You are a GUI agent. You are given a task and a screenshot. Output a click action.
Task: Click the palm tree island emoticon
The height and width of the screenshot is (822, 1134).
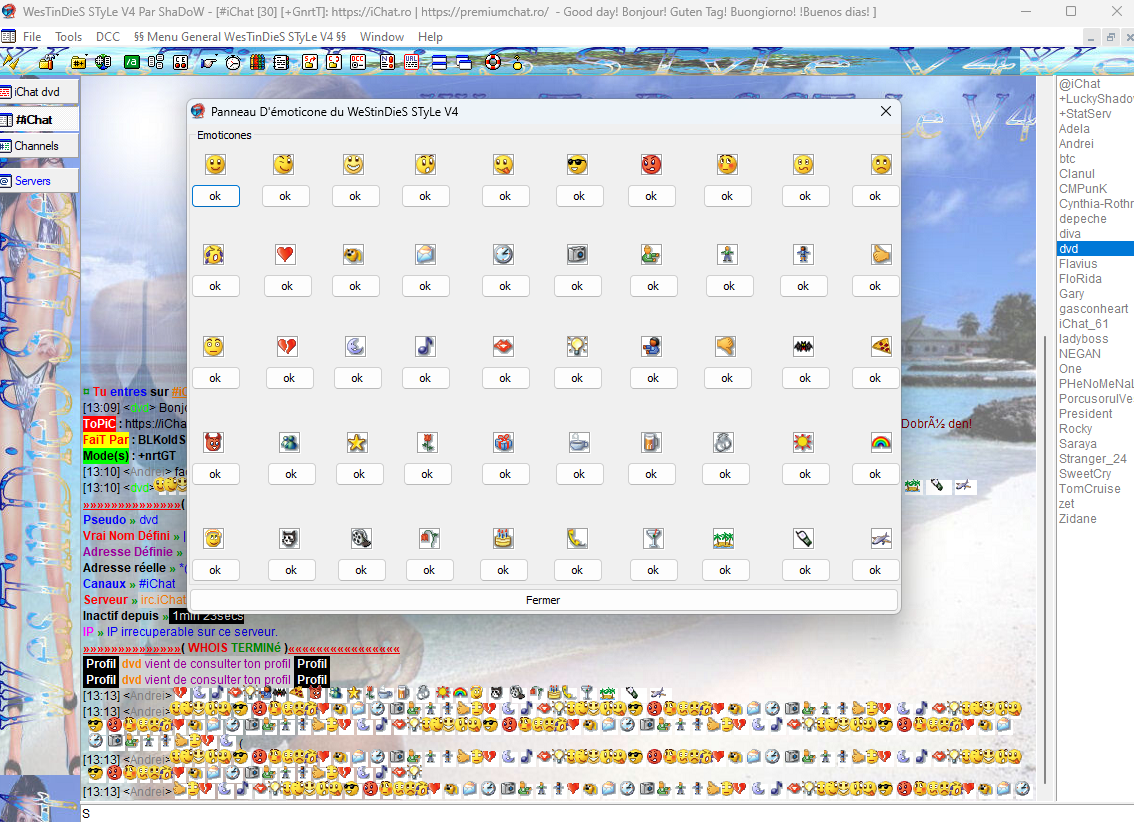coord(723,539)
